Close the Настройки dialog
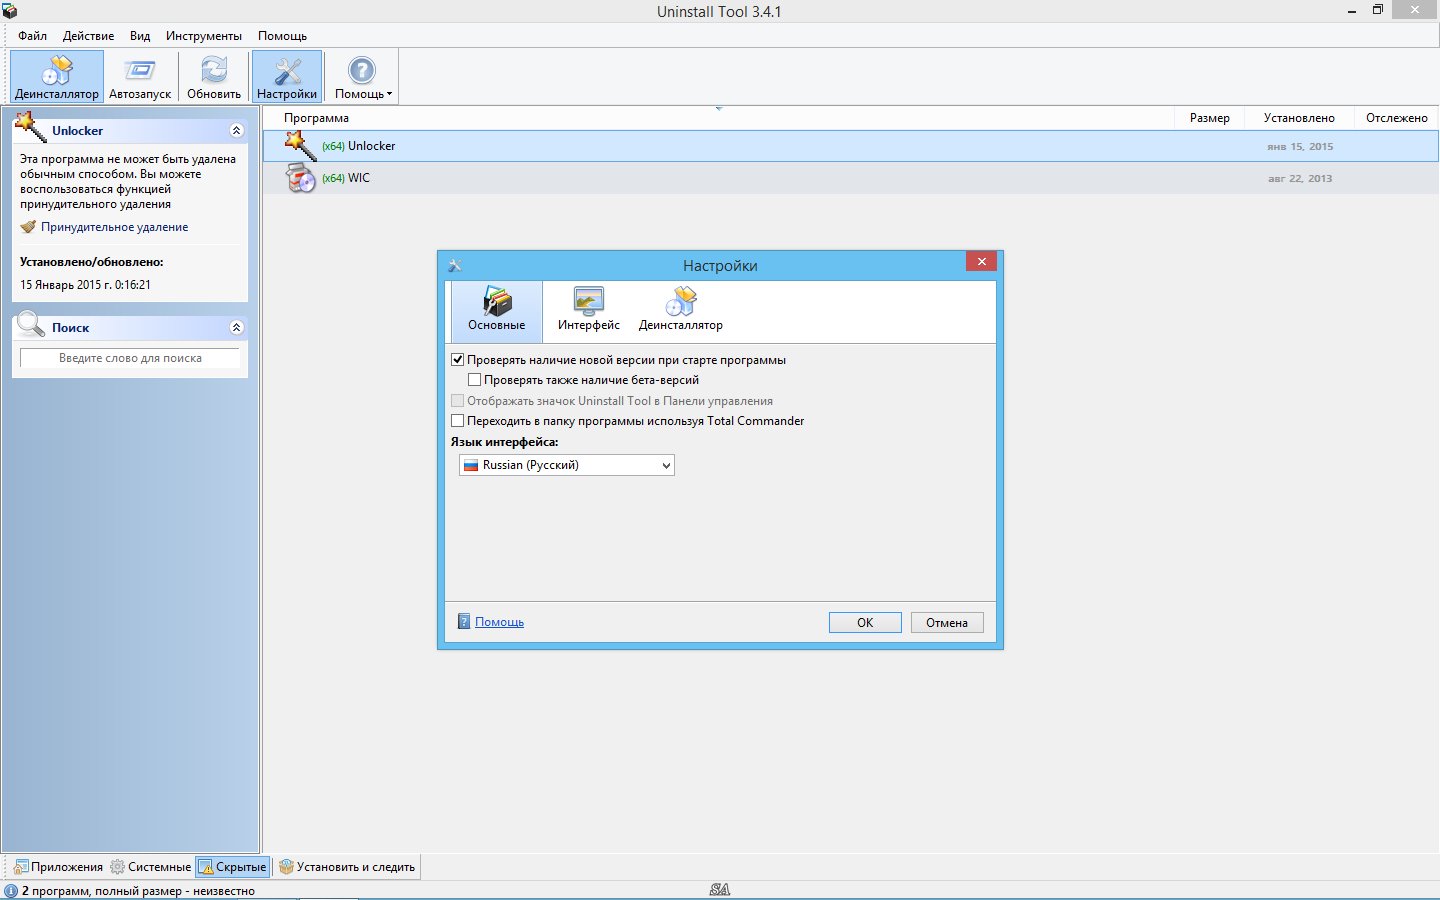This screenshot has width=1440, height=900. point(981,261)
